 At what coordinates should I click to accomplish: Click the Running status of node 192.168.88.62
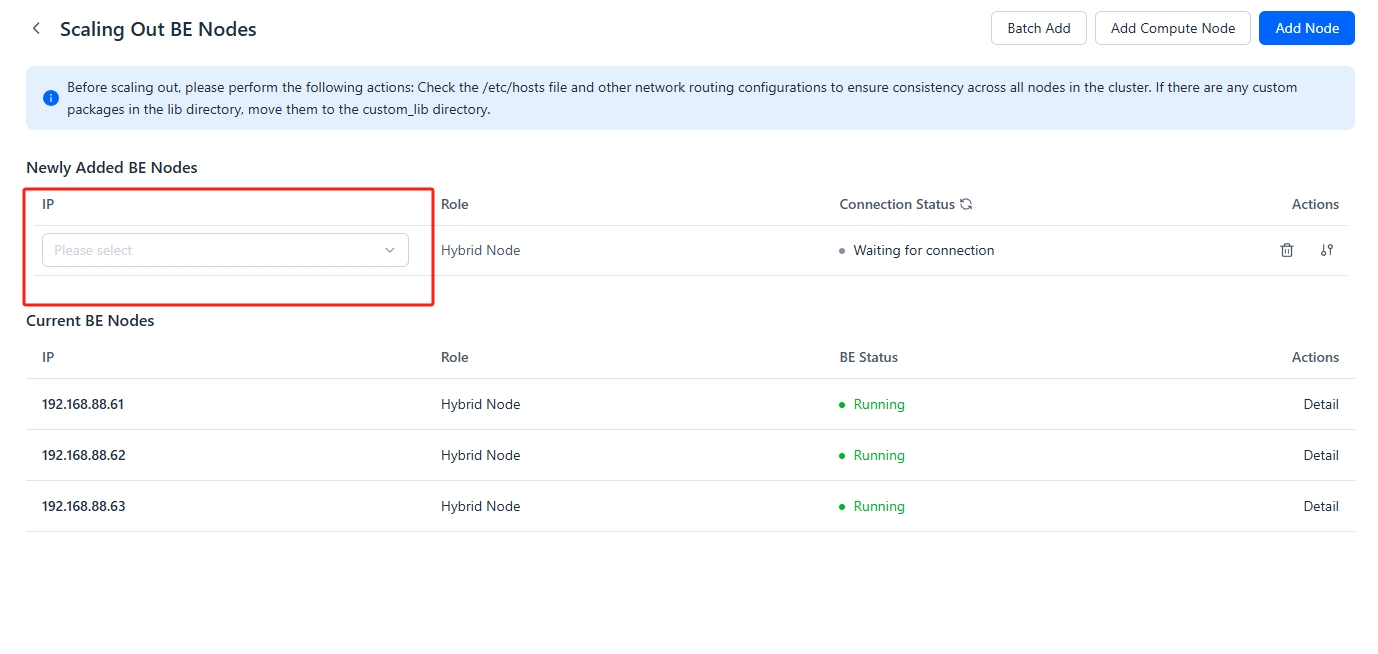[878, 455]
